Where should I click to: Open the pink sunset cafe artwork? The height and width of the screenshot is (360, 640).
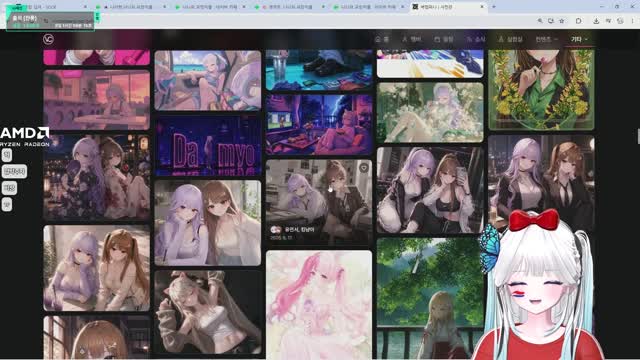[x=97, y=100]
